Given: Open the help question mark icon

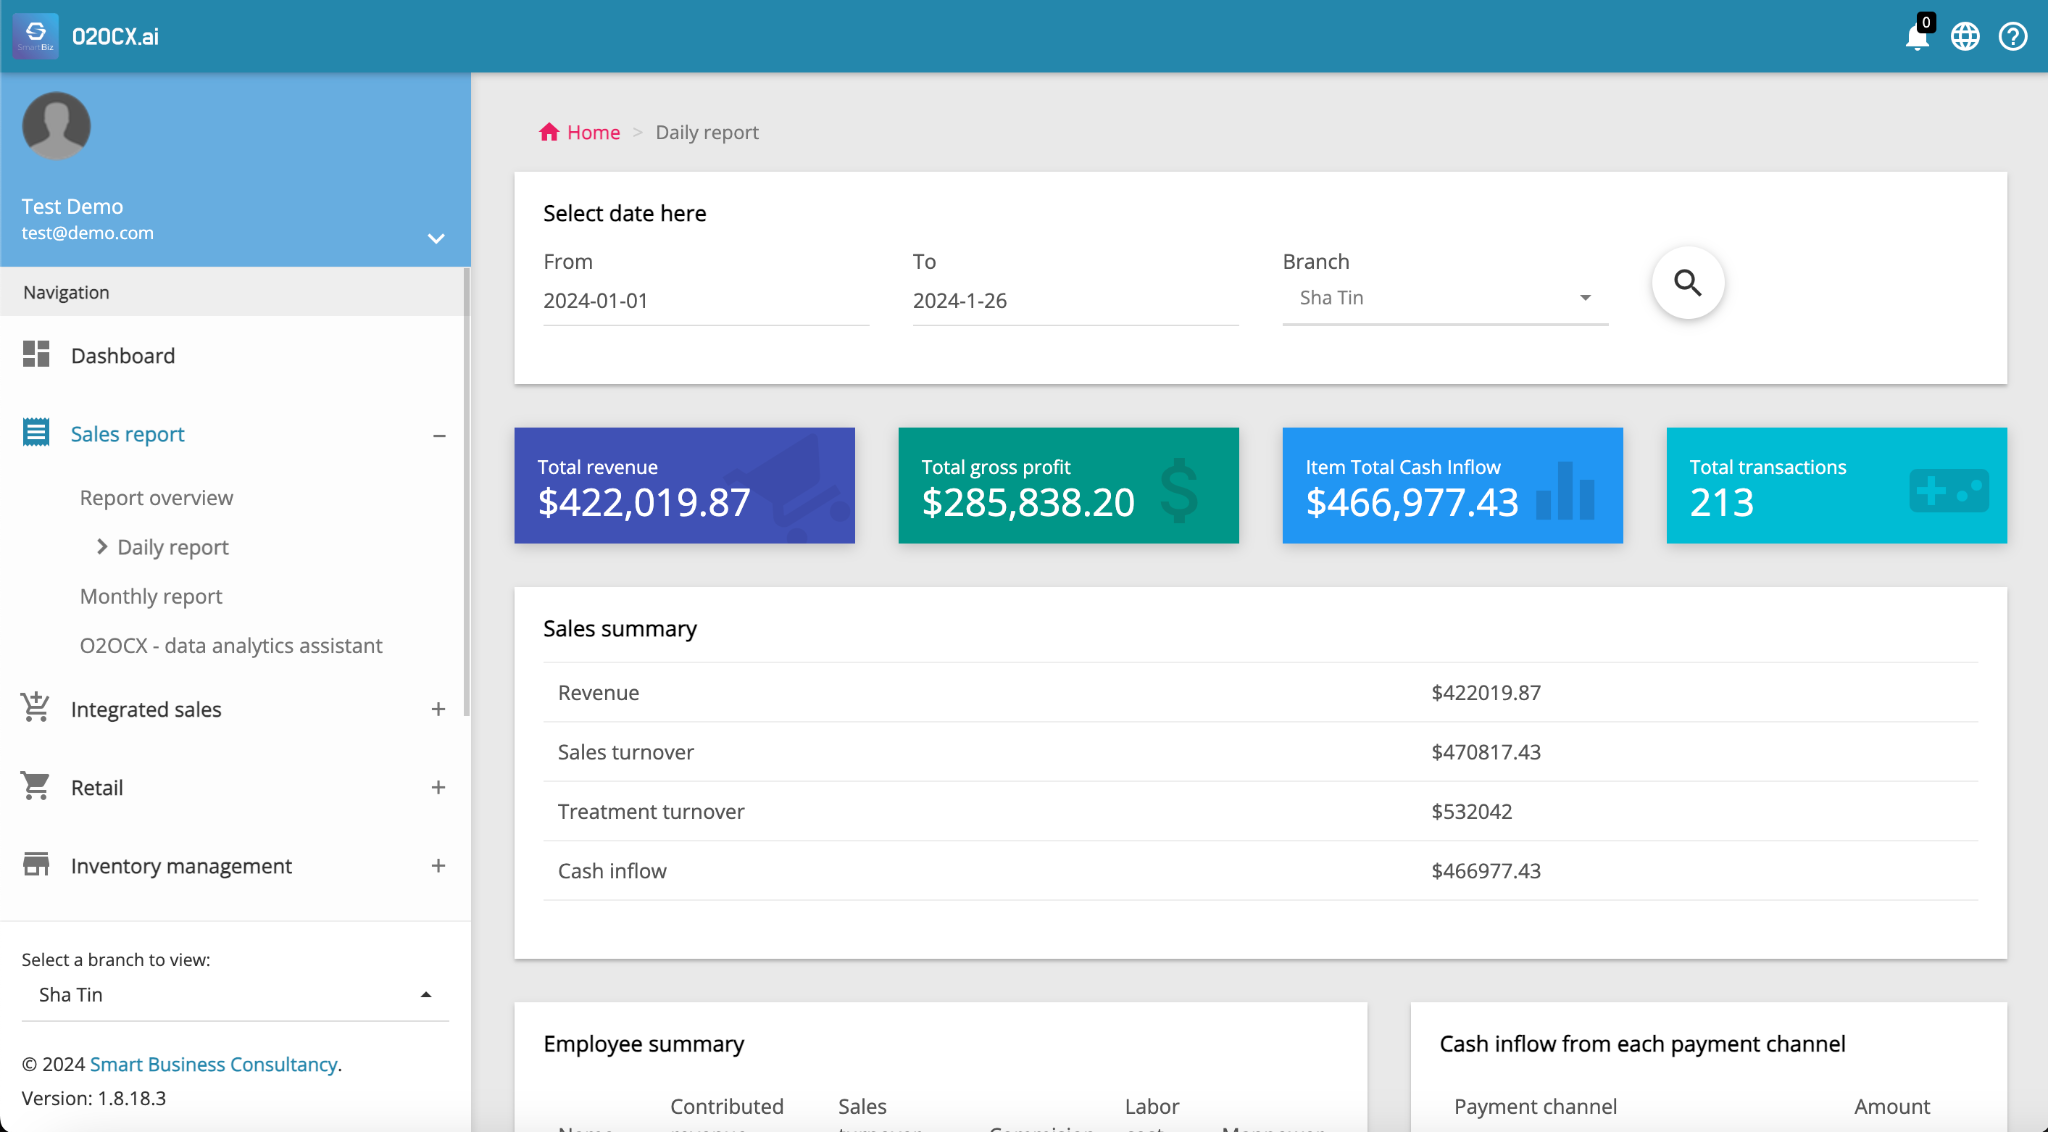Looking at the screenshot, I should tap(2013, 36).
